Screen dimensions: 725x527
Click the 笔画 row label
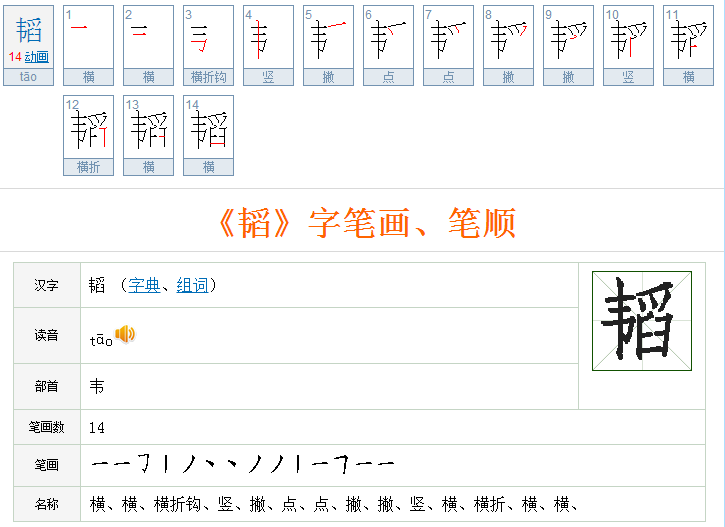click(x=47, y=465)
